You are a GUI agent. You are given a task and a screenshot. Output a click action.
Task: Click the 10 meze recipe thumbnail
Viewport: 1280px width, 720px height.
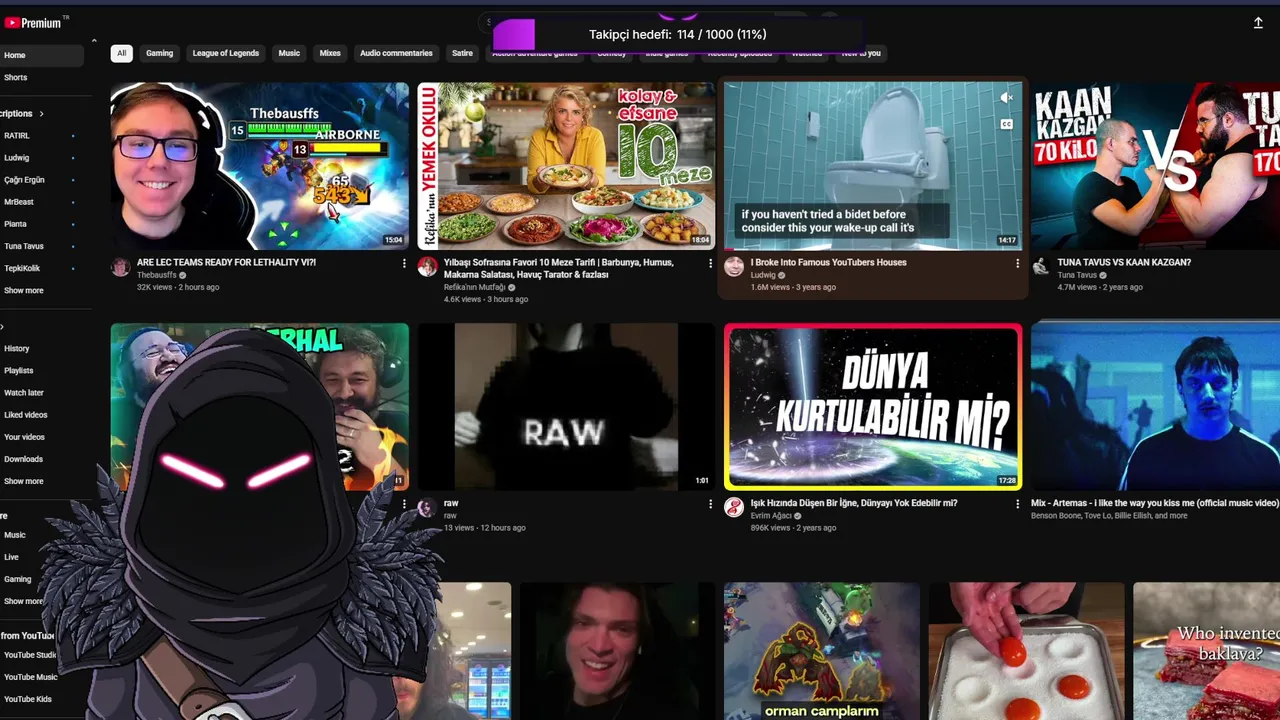pyautogui.click(x=567, y=166)
